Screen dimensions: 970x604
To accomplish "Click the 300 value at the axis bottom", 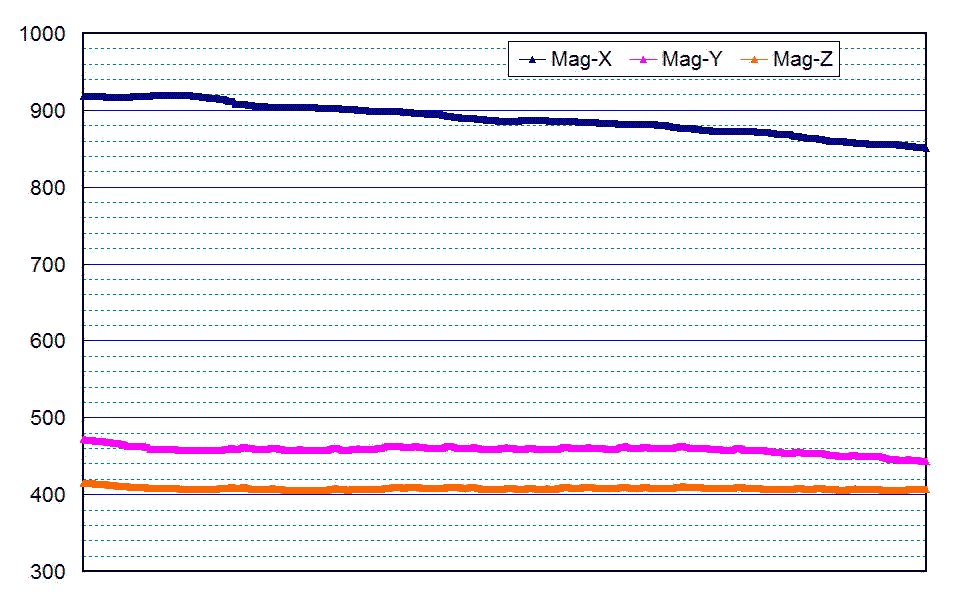I will (x=48, y=572).
